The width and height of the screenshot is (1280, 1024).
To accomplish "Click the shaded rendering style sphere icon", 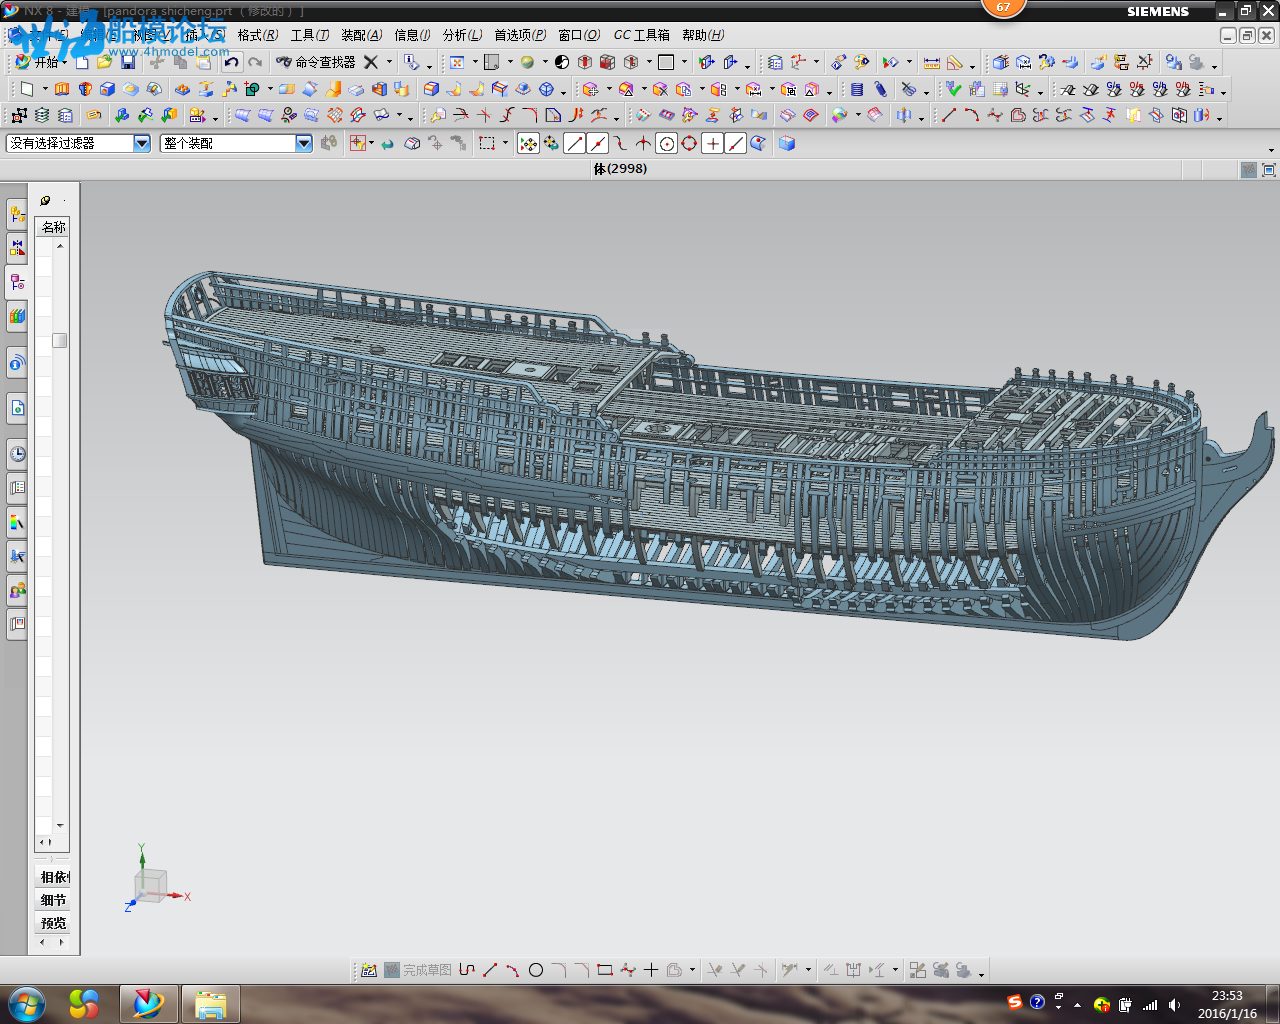I will coord(527,62).
